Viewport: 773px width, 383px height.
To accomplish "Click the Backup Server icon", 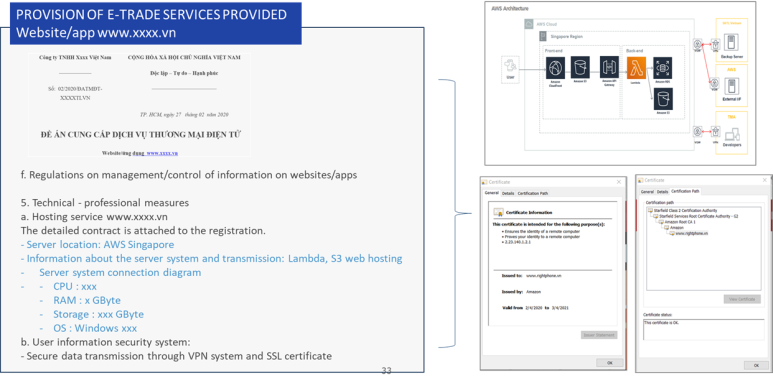I will 731,41.
